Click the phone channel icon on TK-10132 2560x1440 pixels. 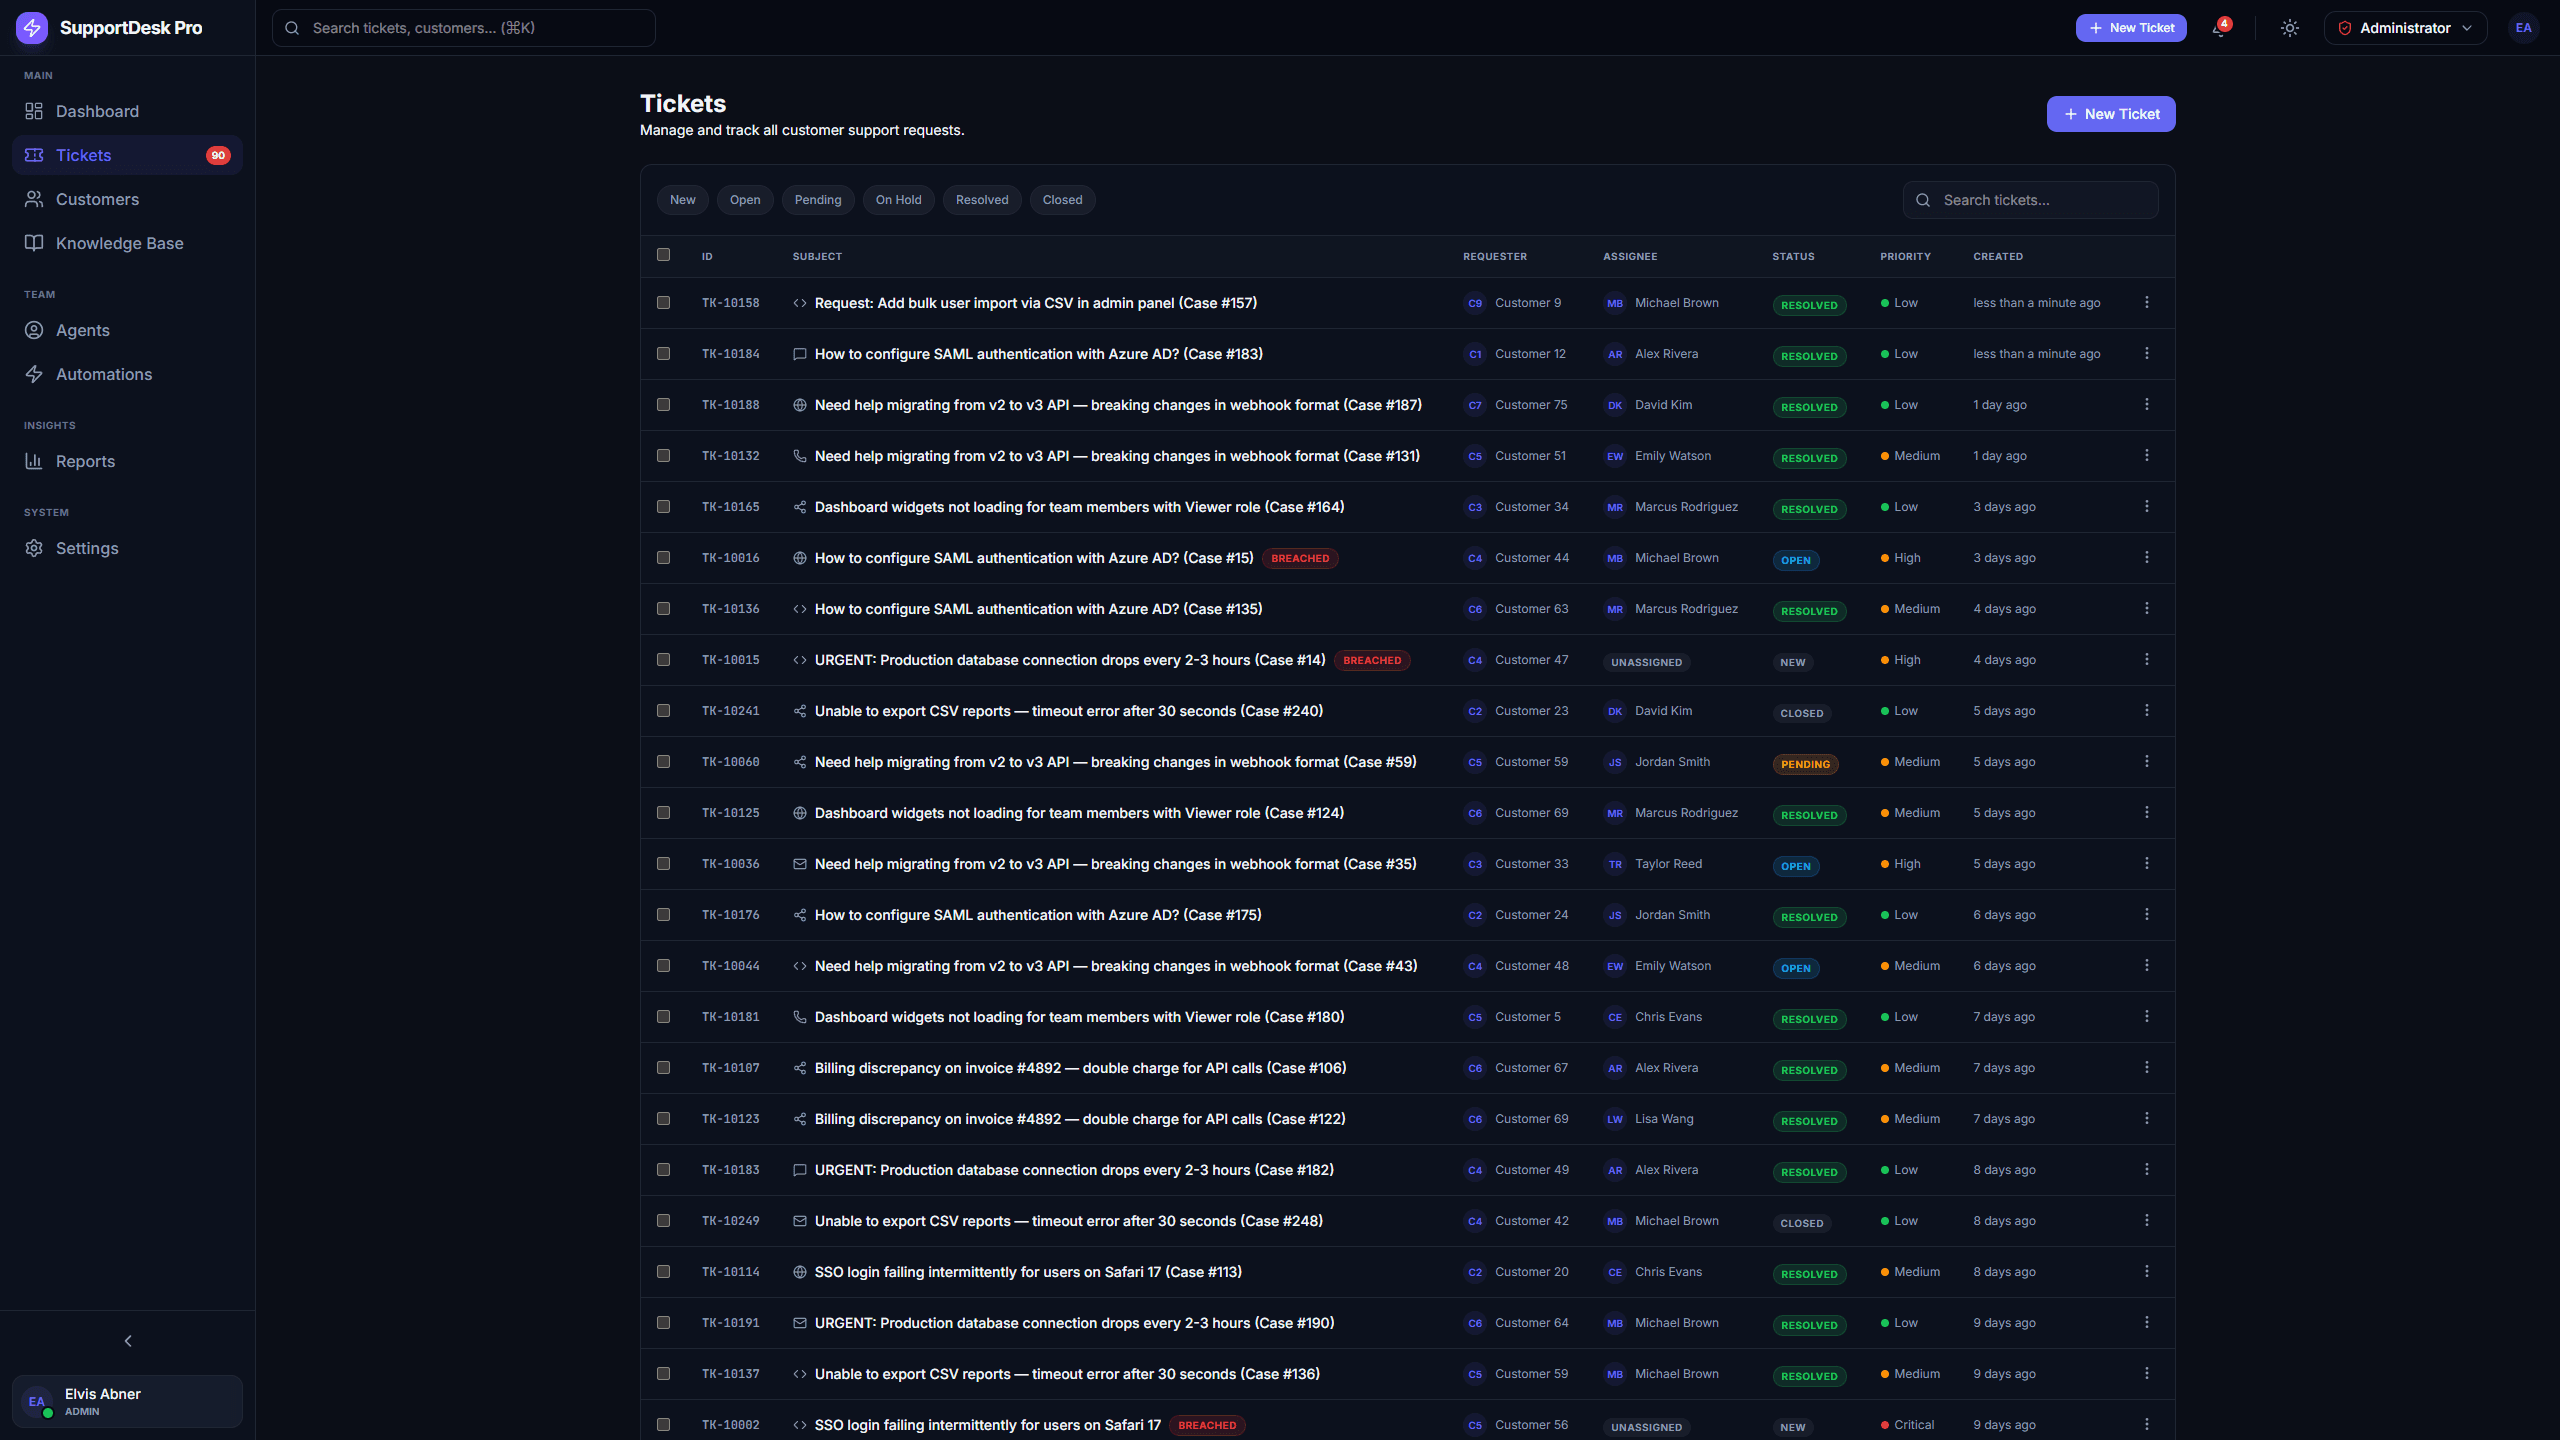pyautogui.click(x=800, y=456)
